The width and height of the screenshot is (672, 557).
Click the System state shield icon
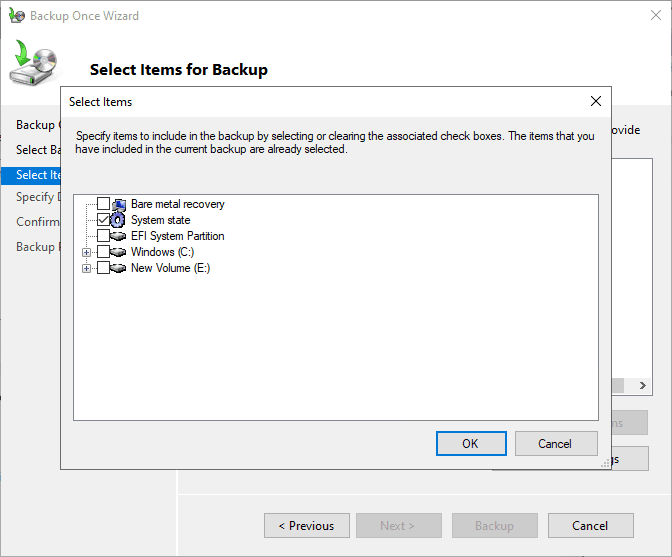point(119,220)
